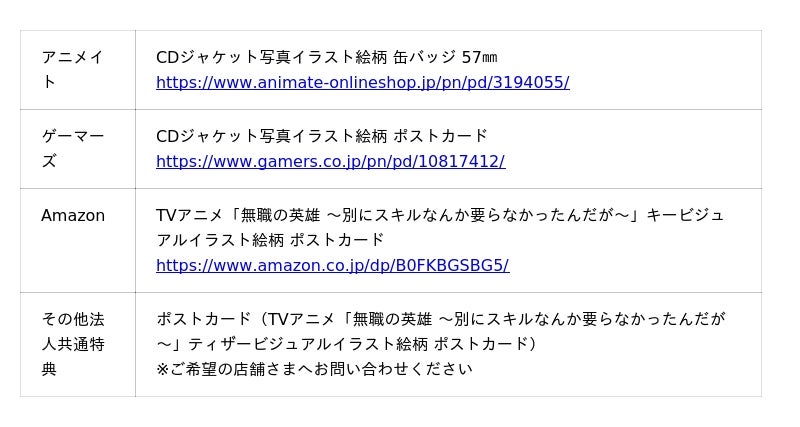Click the 典 character in the last row label
The width and height of the screenshot is (800, 427).
point(49,369)
